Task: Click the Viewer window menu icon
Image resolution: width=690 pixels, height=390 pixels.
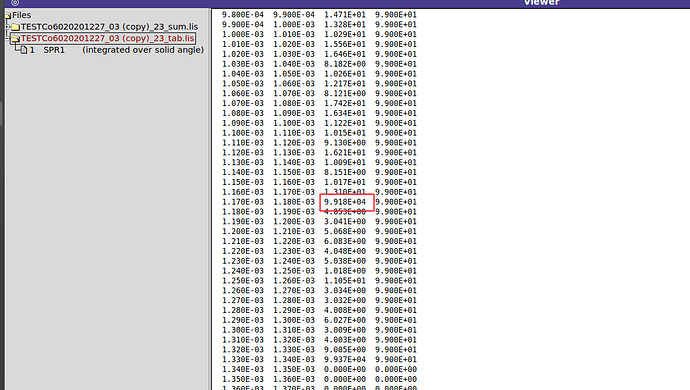Action: [15, 3]
